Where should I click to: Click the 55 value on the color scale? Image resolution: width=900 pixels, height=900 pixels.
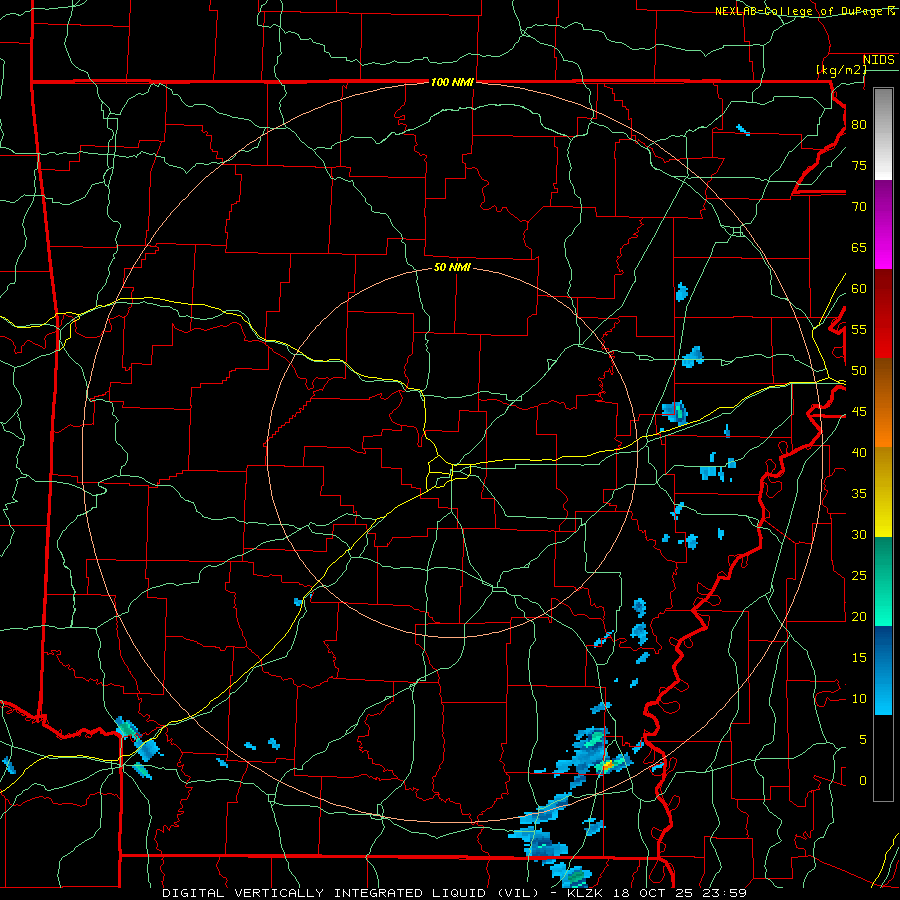[859, 329]
